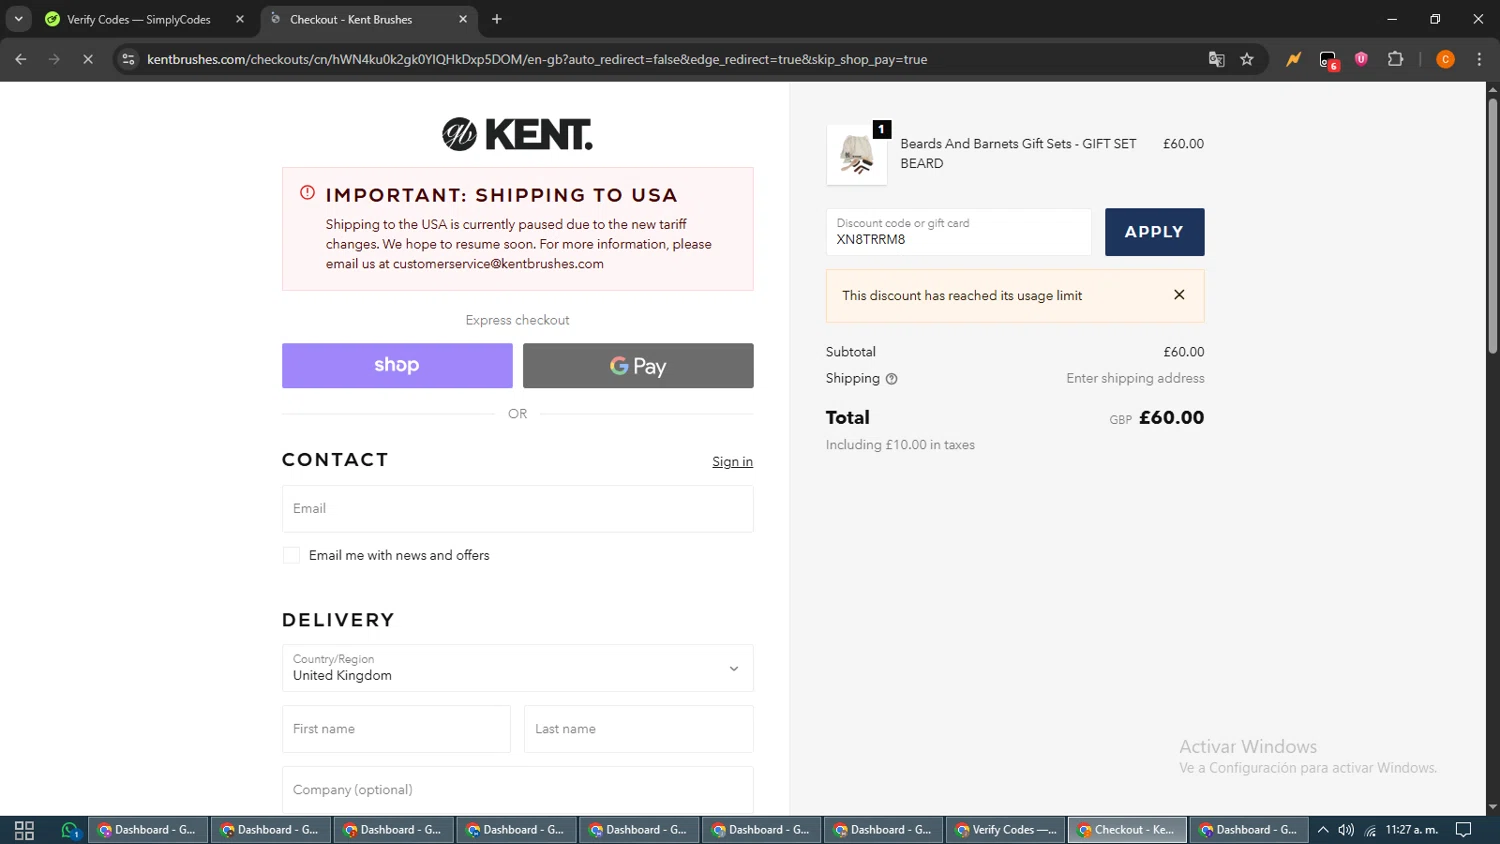Select the £60.00 total amount
The height and width of the screenshot is (844, 1500).
click(x=1171, y=418)
